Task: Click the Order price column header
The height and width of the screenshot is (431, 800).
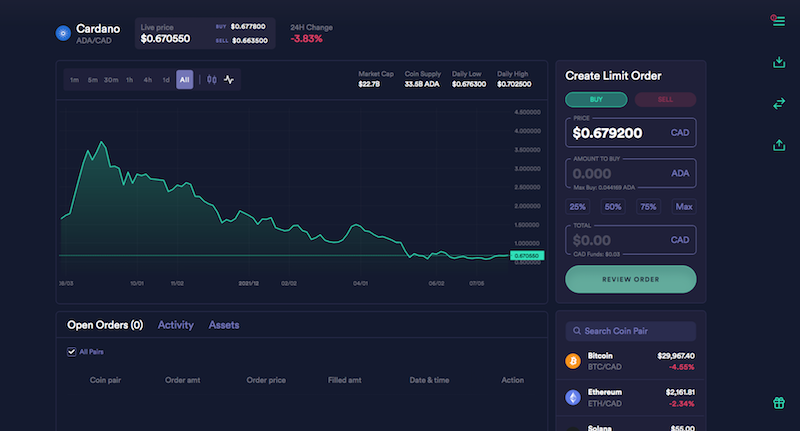Action: click(266, 380)
